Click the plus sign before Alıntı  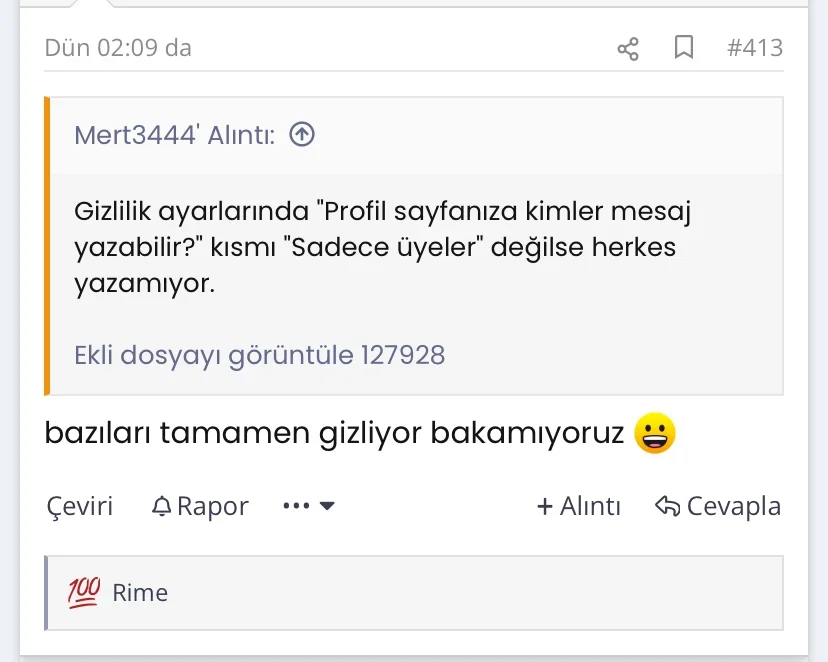coord(545,507)
